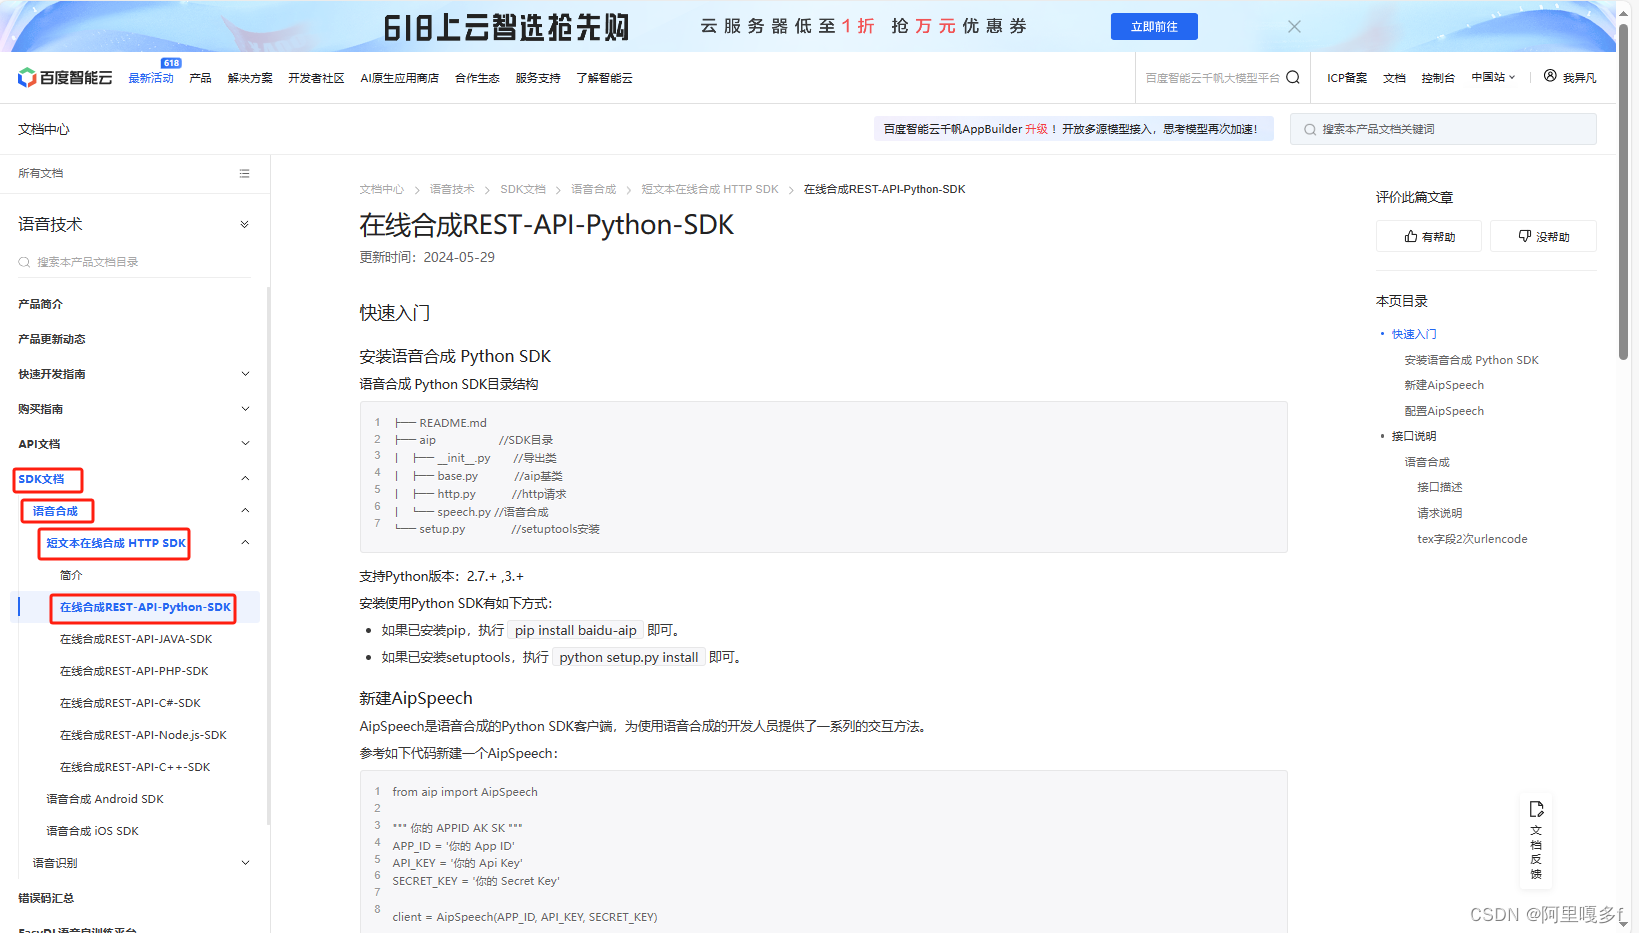This screenshot has height=933, width=1639.
Task: Open 解决方案 menu item
Action: [250, 78]
